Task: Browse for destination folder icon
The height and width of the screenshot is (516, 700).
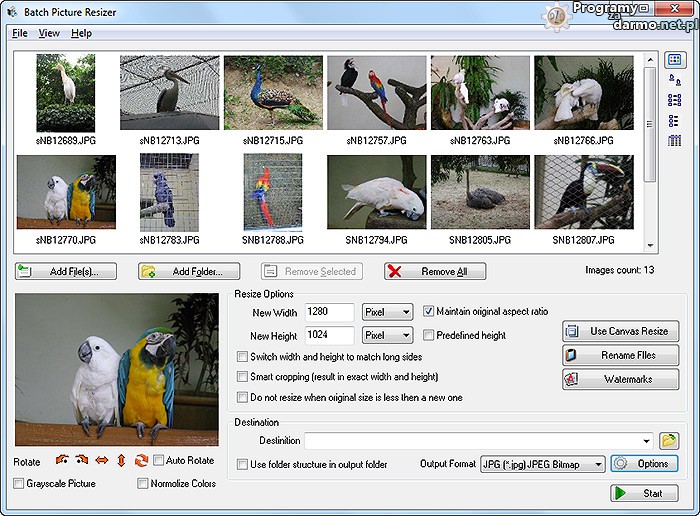Action: point(669,440)
